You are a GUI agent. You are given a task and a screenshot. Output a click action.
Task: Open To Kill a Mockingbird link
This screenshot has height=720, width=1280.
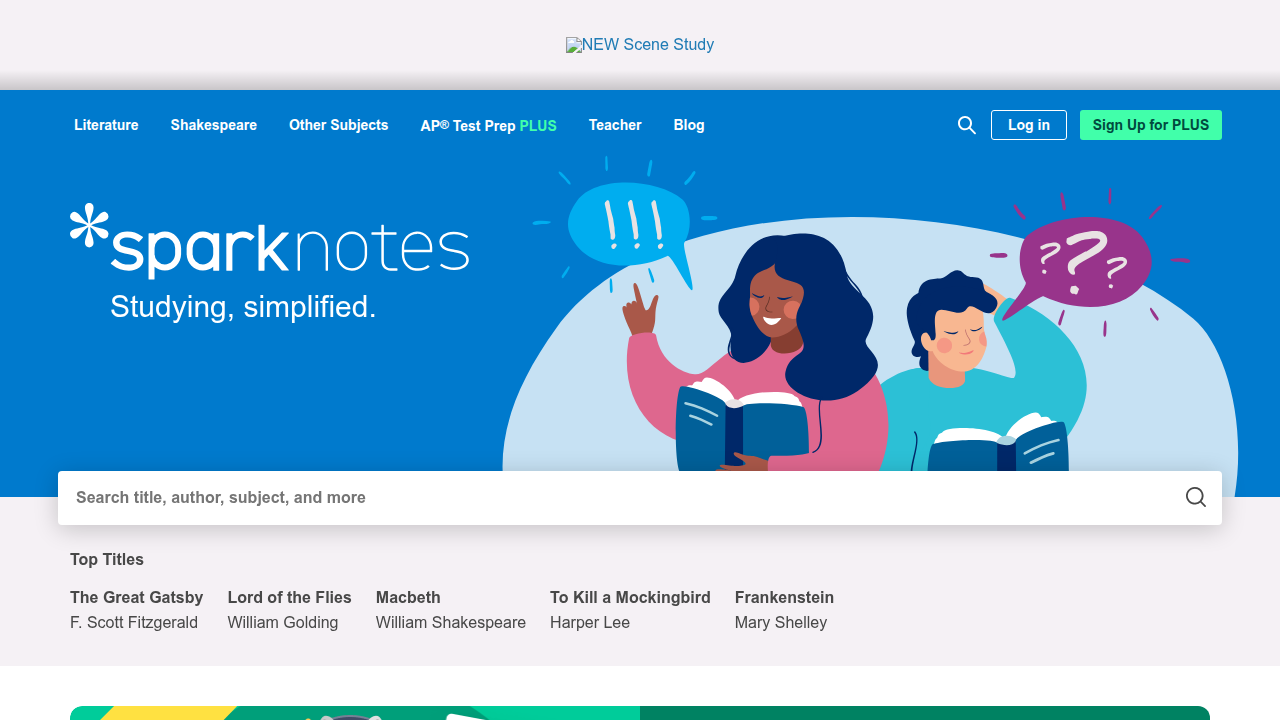(630, 597)
